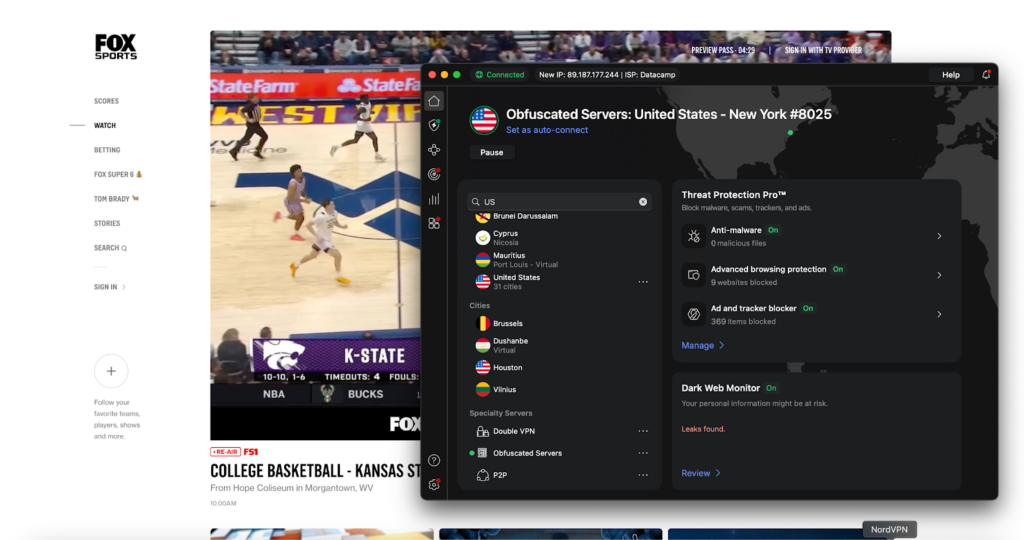Open Double VPN more options dots
Screen dimensions: 1024x540
[x=643, y=431]
